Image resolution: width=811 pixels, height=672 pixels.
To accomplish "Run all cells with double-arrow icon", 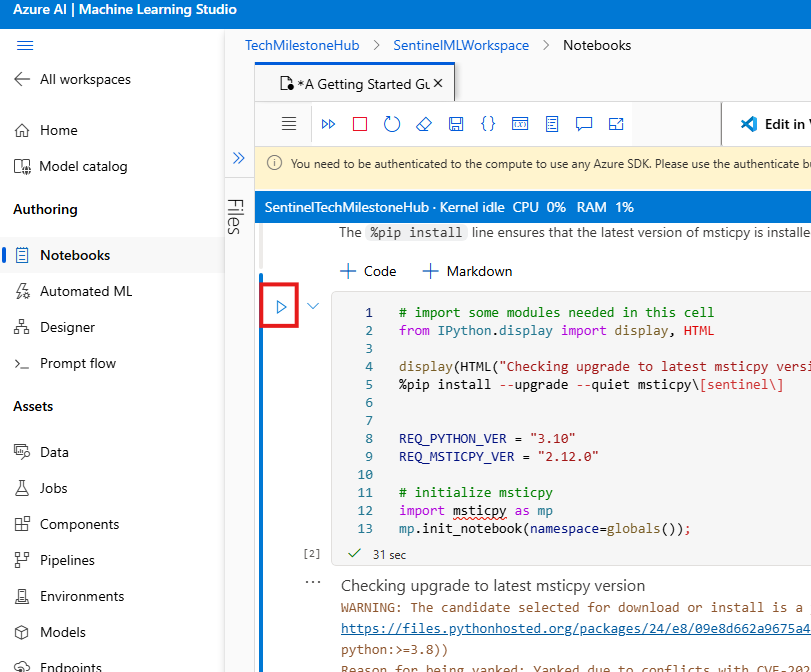I will [x=328, y=124].
